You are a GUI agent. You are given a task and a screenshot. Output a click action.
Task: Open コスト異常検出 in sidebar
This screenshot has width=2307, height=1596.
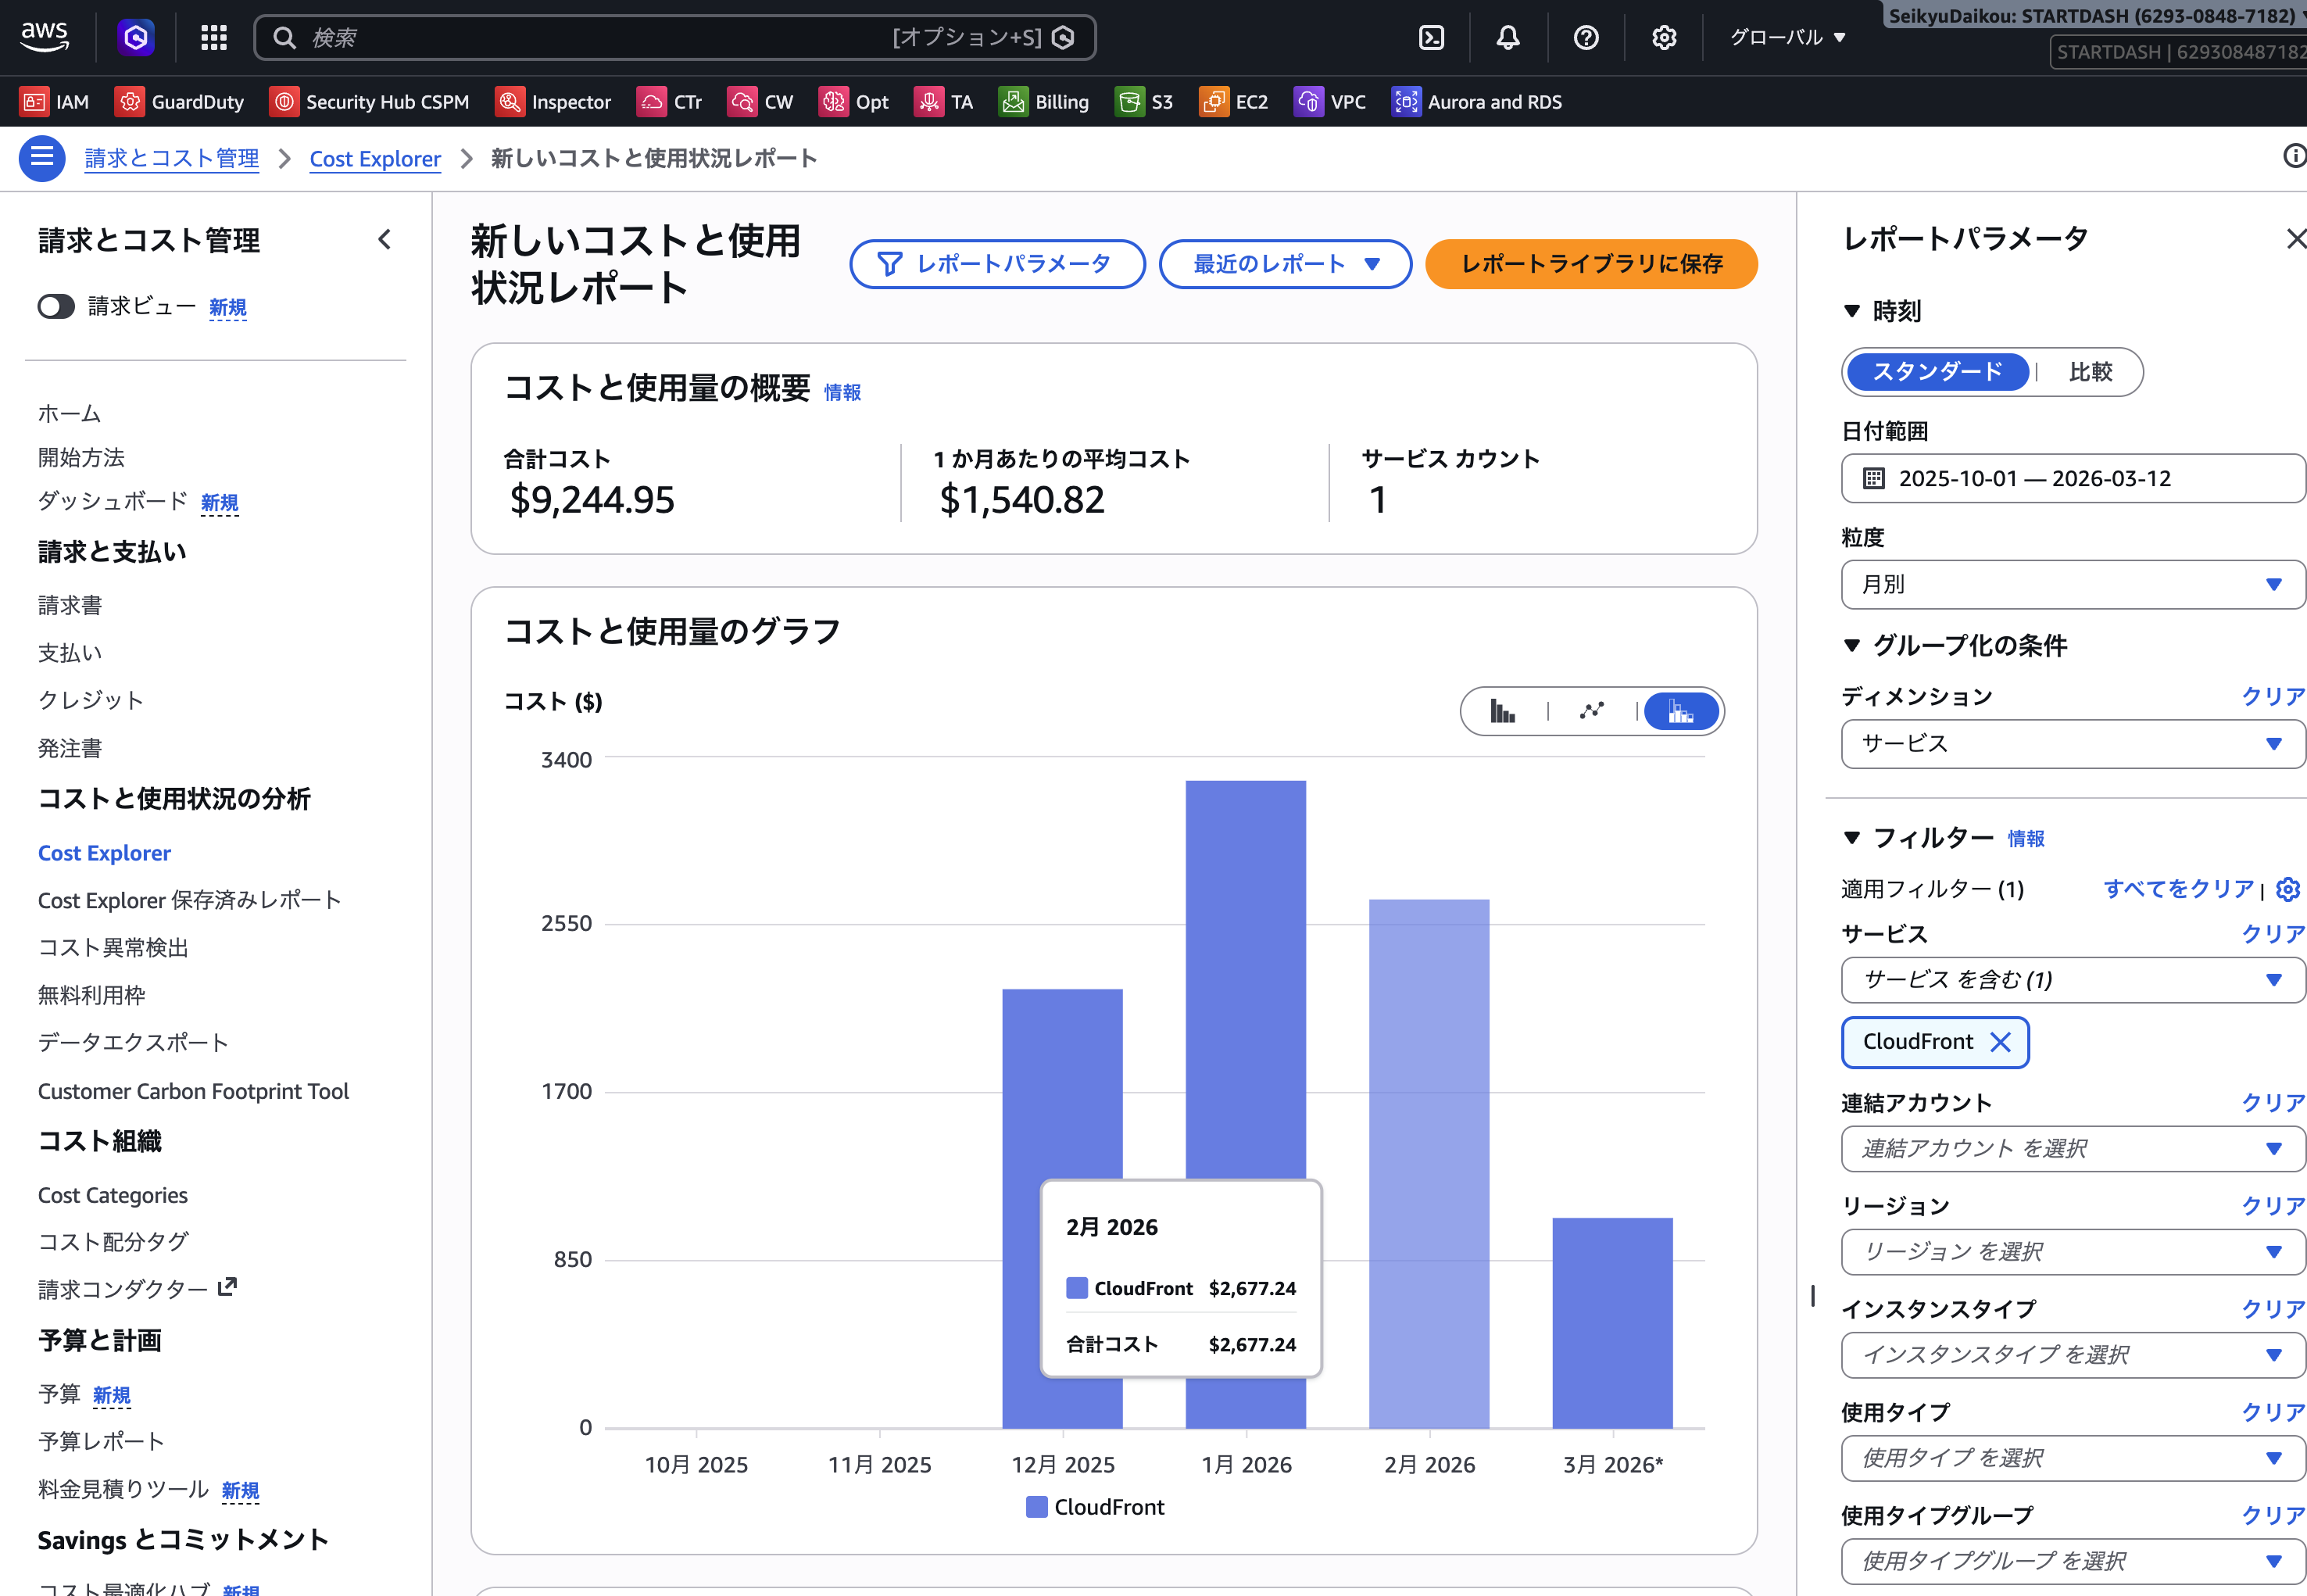coord(113,947)
